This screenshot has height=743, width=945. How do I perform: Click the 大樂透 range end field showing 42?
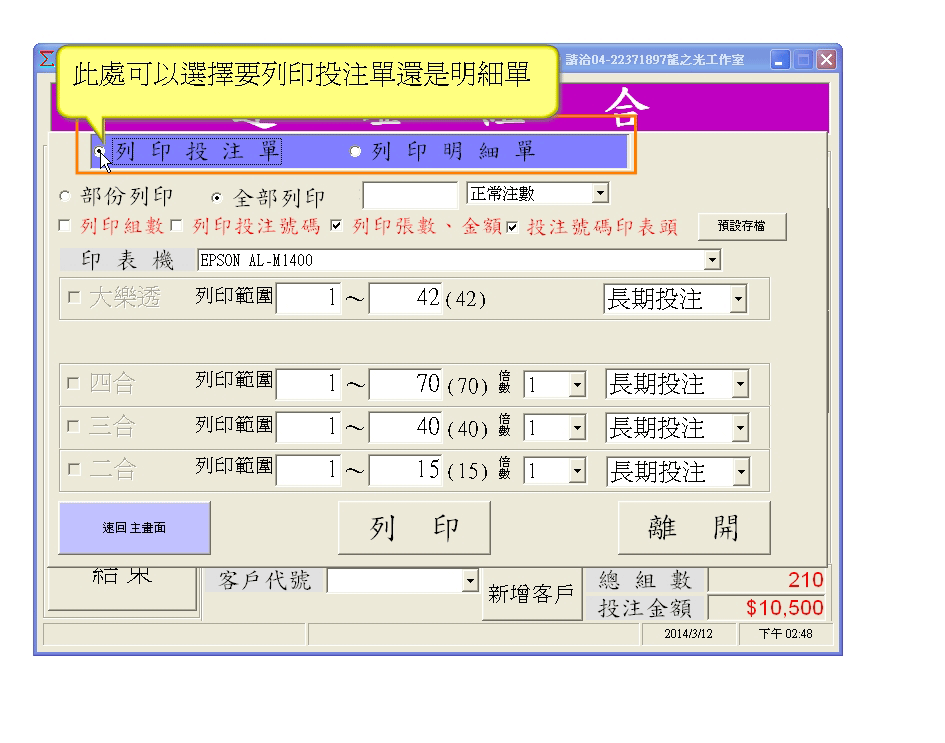coord(405,298)
